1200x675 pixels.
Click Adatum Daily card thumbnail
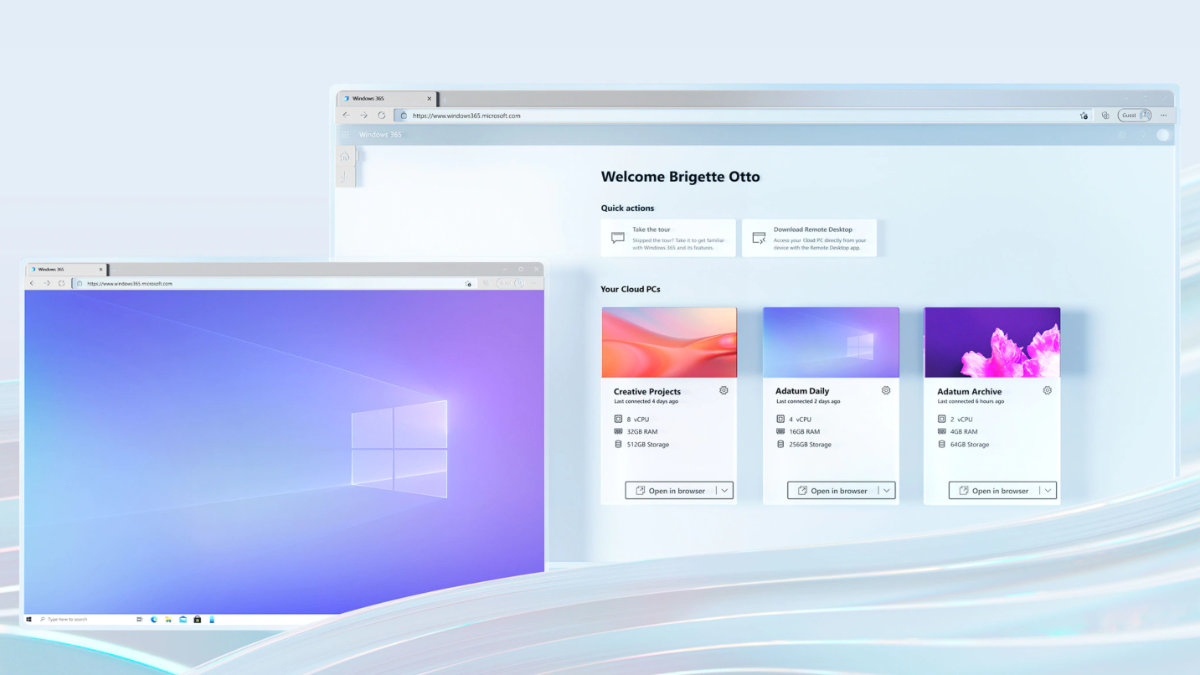(831, 342)
